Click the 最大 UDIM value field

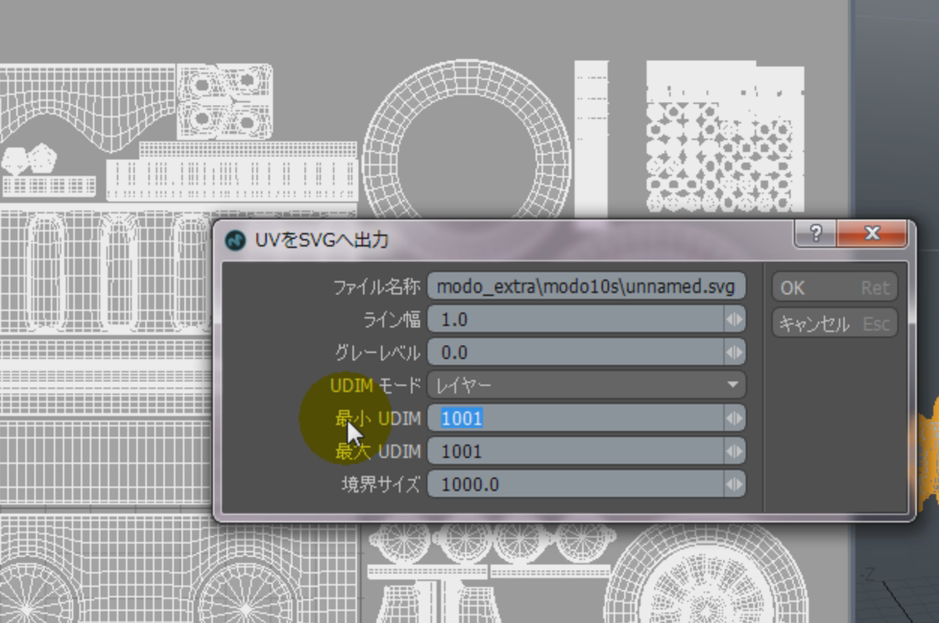(575, 451)
